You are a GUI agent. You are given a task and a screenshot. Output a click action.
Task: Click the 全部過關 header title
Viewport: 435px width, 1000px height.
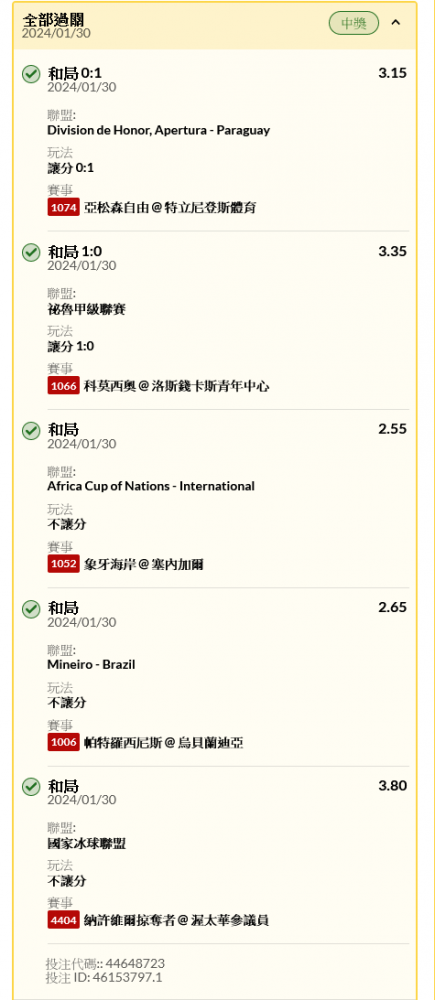click(52, 20)
